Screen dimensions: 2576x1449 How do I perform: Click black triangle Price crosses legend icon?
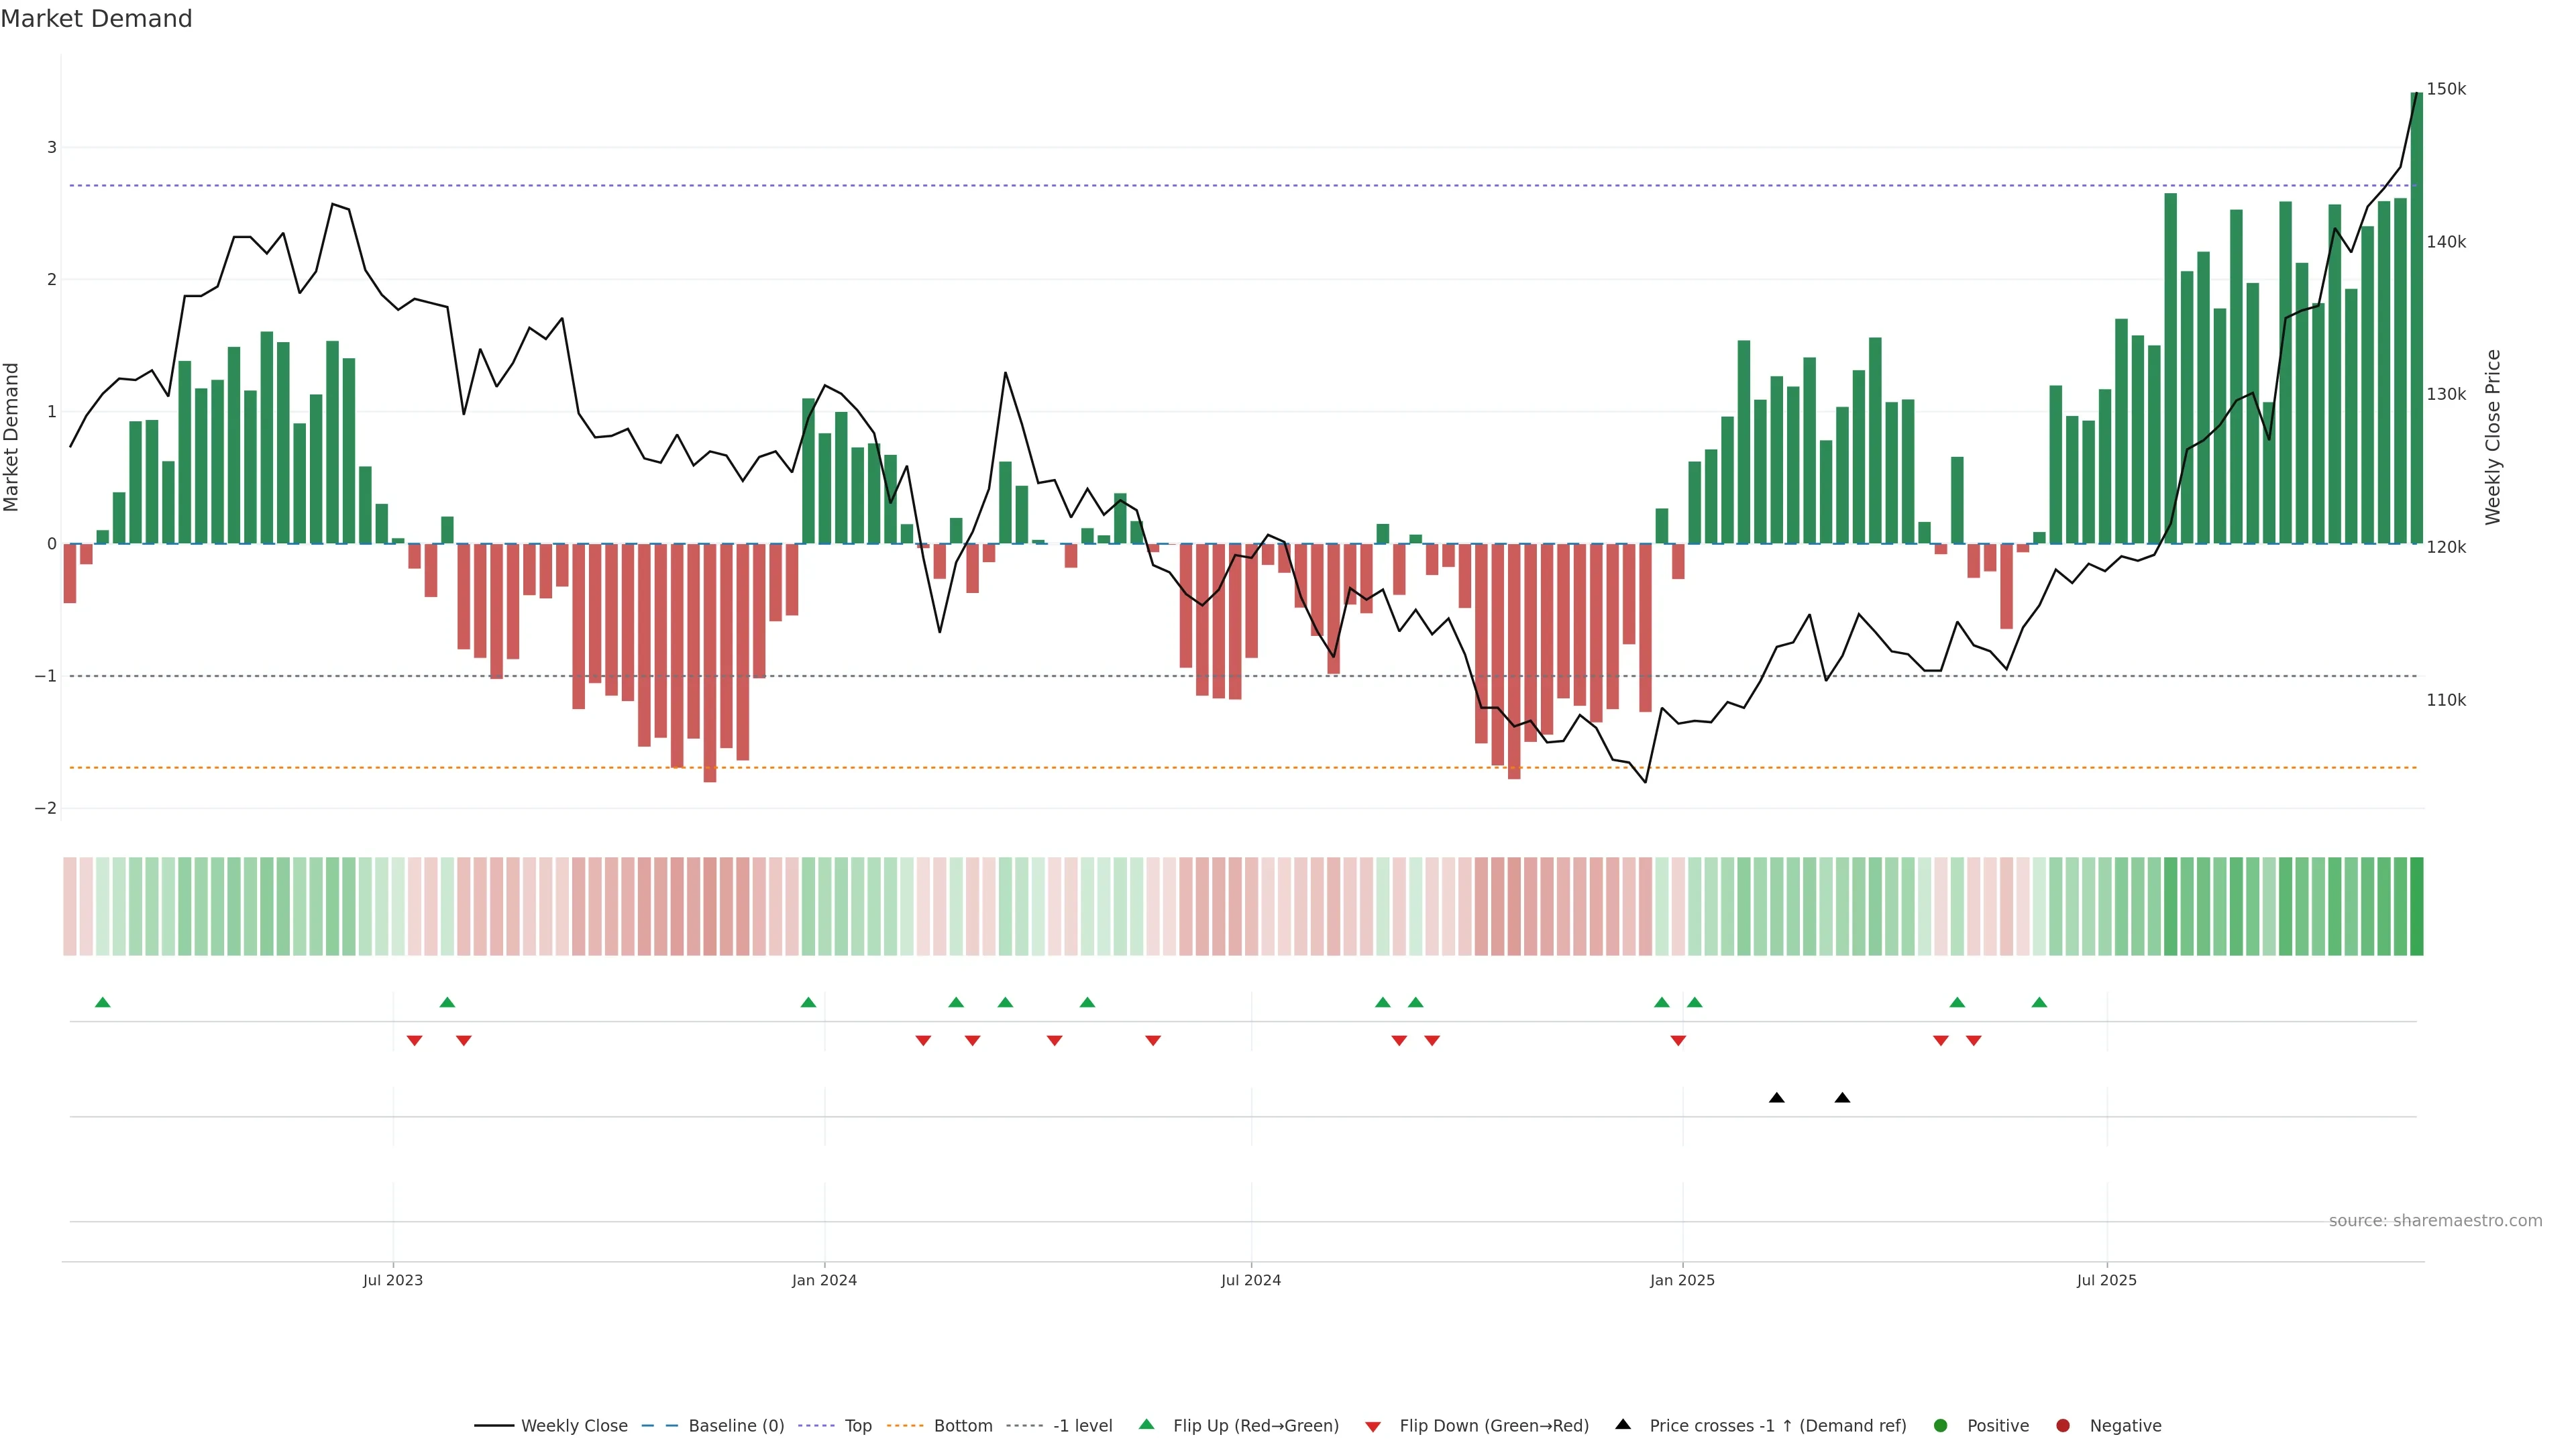click(x=1623, y=1425)
